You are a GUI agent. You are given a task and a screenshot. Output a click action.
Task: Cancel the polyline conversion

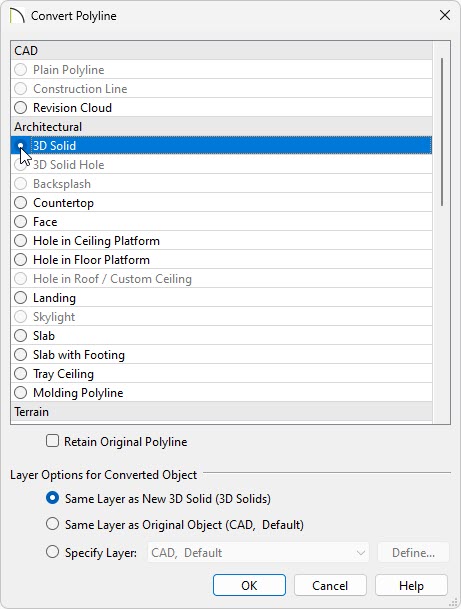[x=330, y=585]
